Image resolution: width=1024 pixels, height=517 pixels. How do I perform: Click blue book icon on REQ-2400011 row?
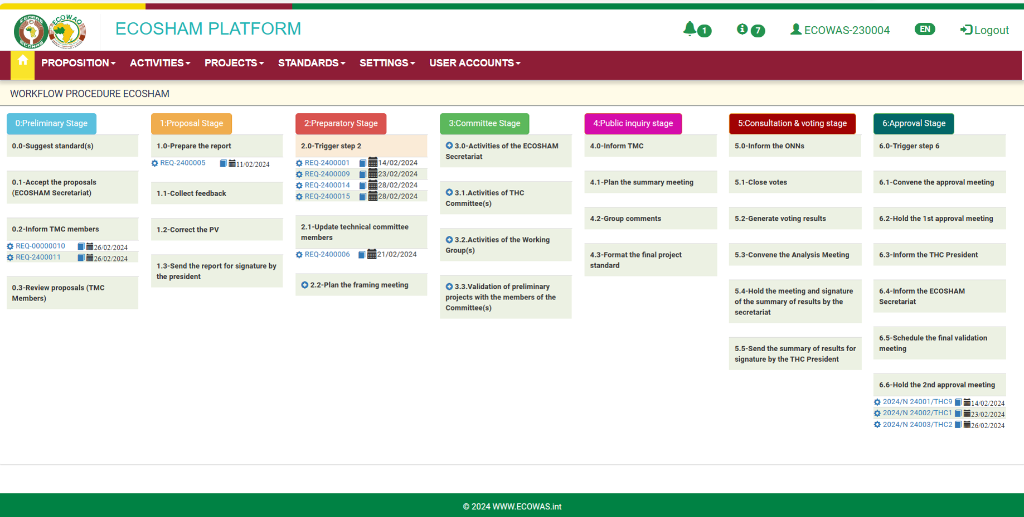(x=81, y=258)
